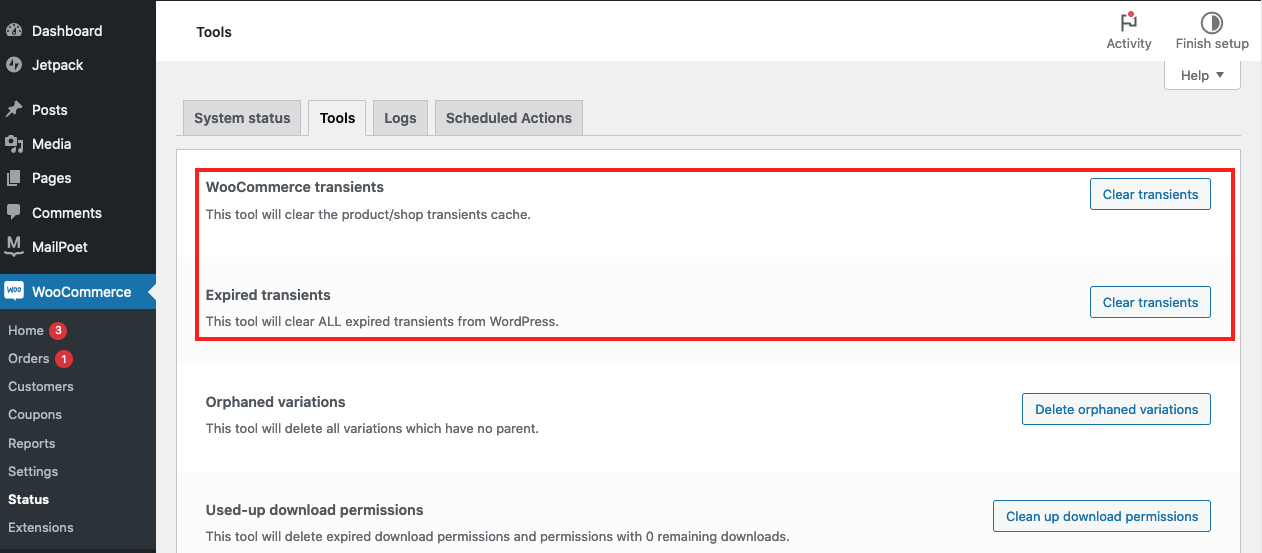Click the Pages icon in sidebar
1262x553 pixels.
14,178
